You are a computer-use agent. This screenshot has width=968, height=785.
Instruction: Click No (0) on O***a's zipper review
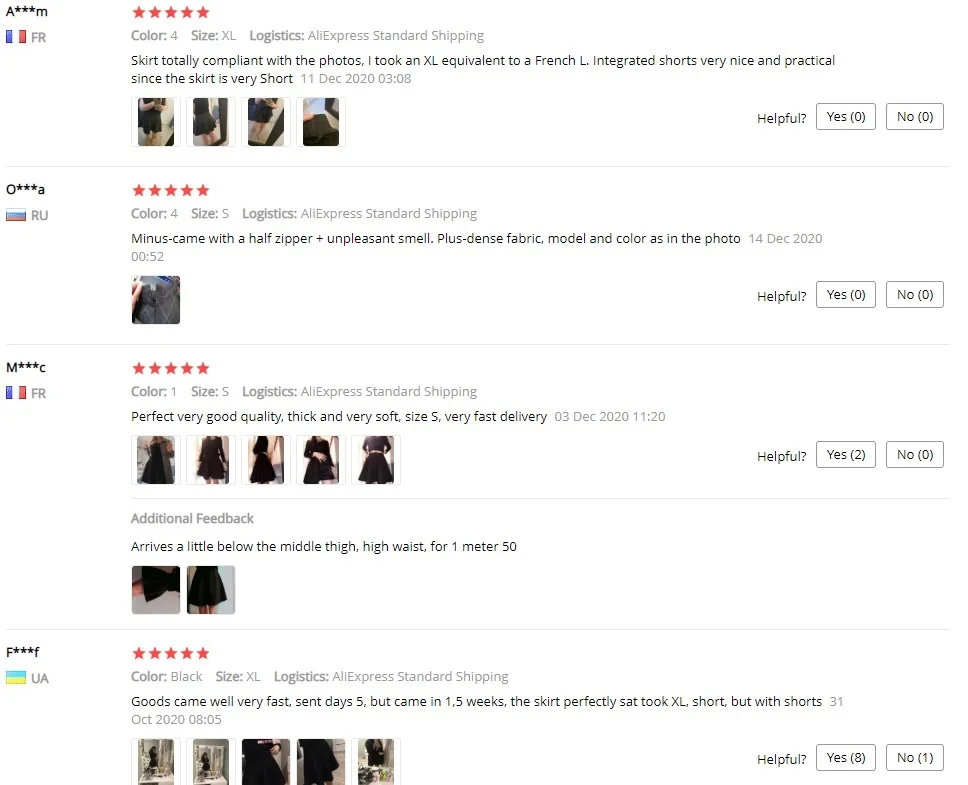coord(915,294)
